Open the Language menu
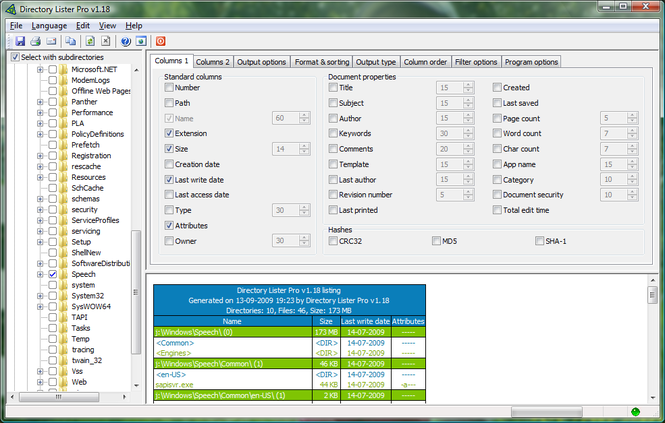 (49, 26)
